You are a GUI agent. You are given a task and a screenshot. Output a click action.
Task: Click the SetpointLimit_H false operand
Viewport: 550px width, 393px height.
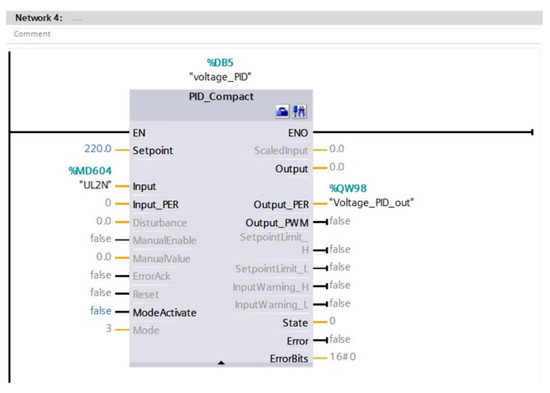(x=340, y=249)
